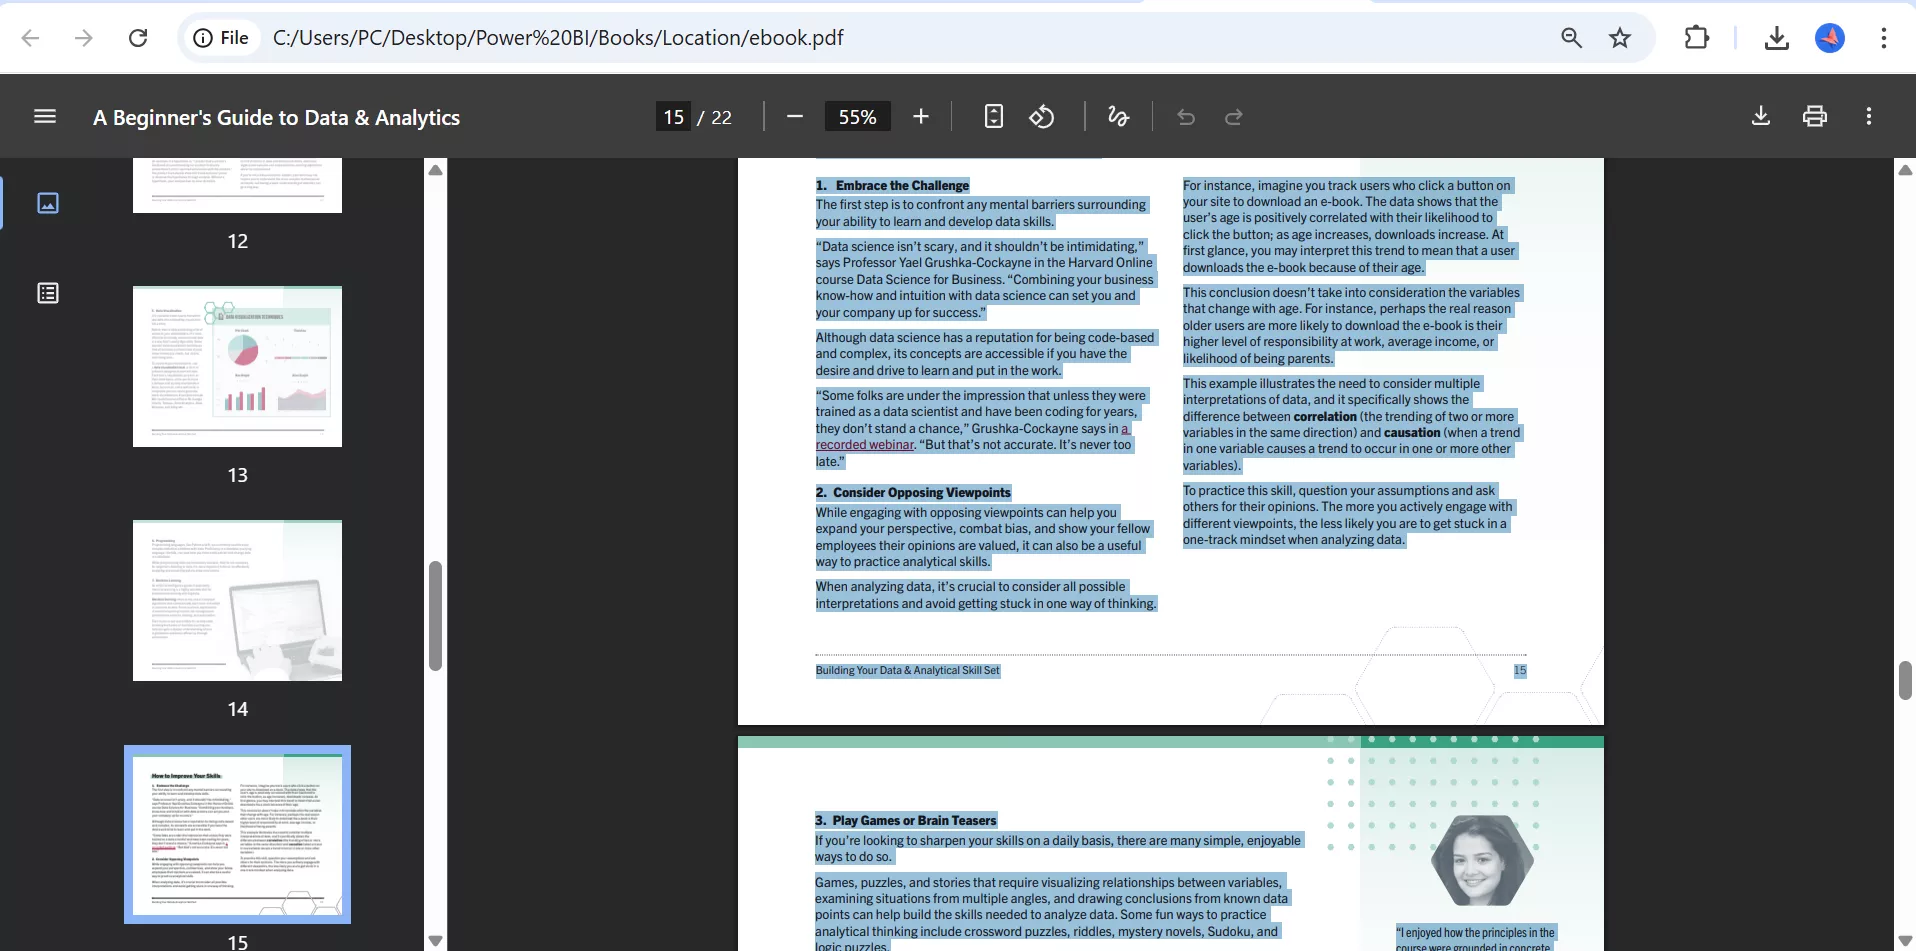Show the document outline panel
1916x951 pixels.
(48, 293)
